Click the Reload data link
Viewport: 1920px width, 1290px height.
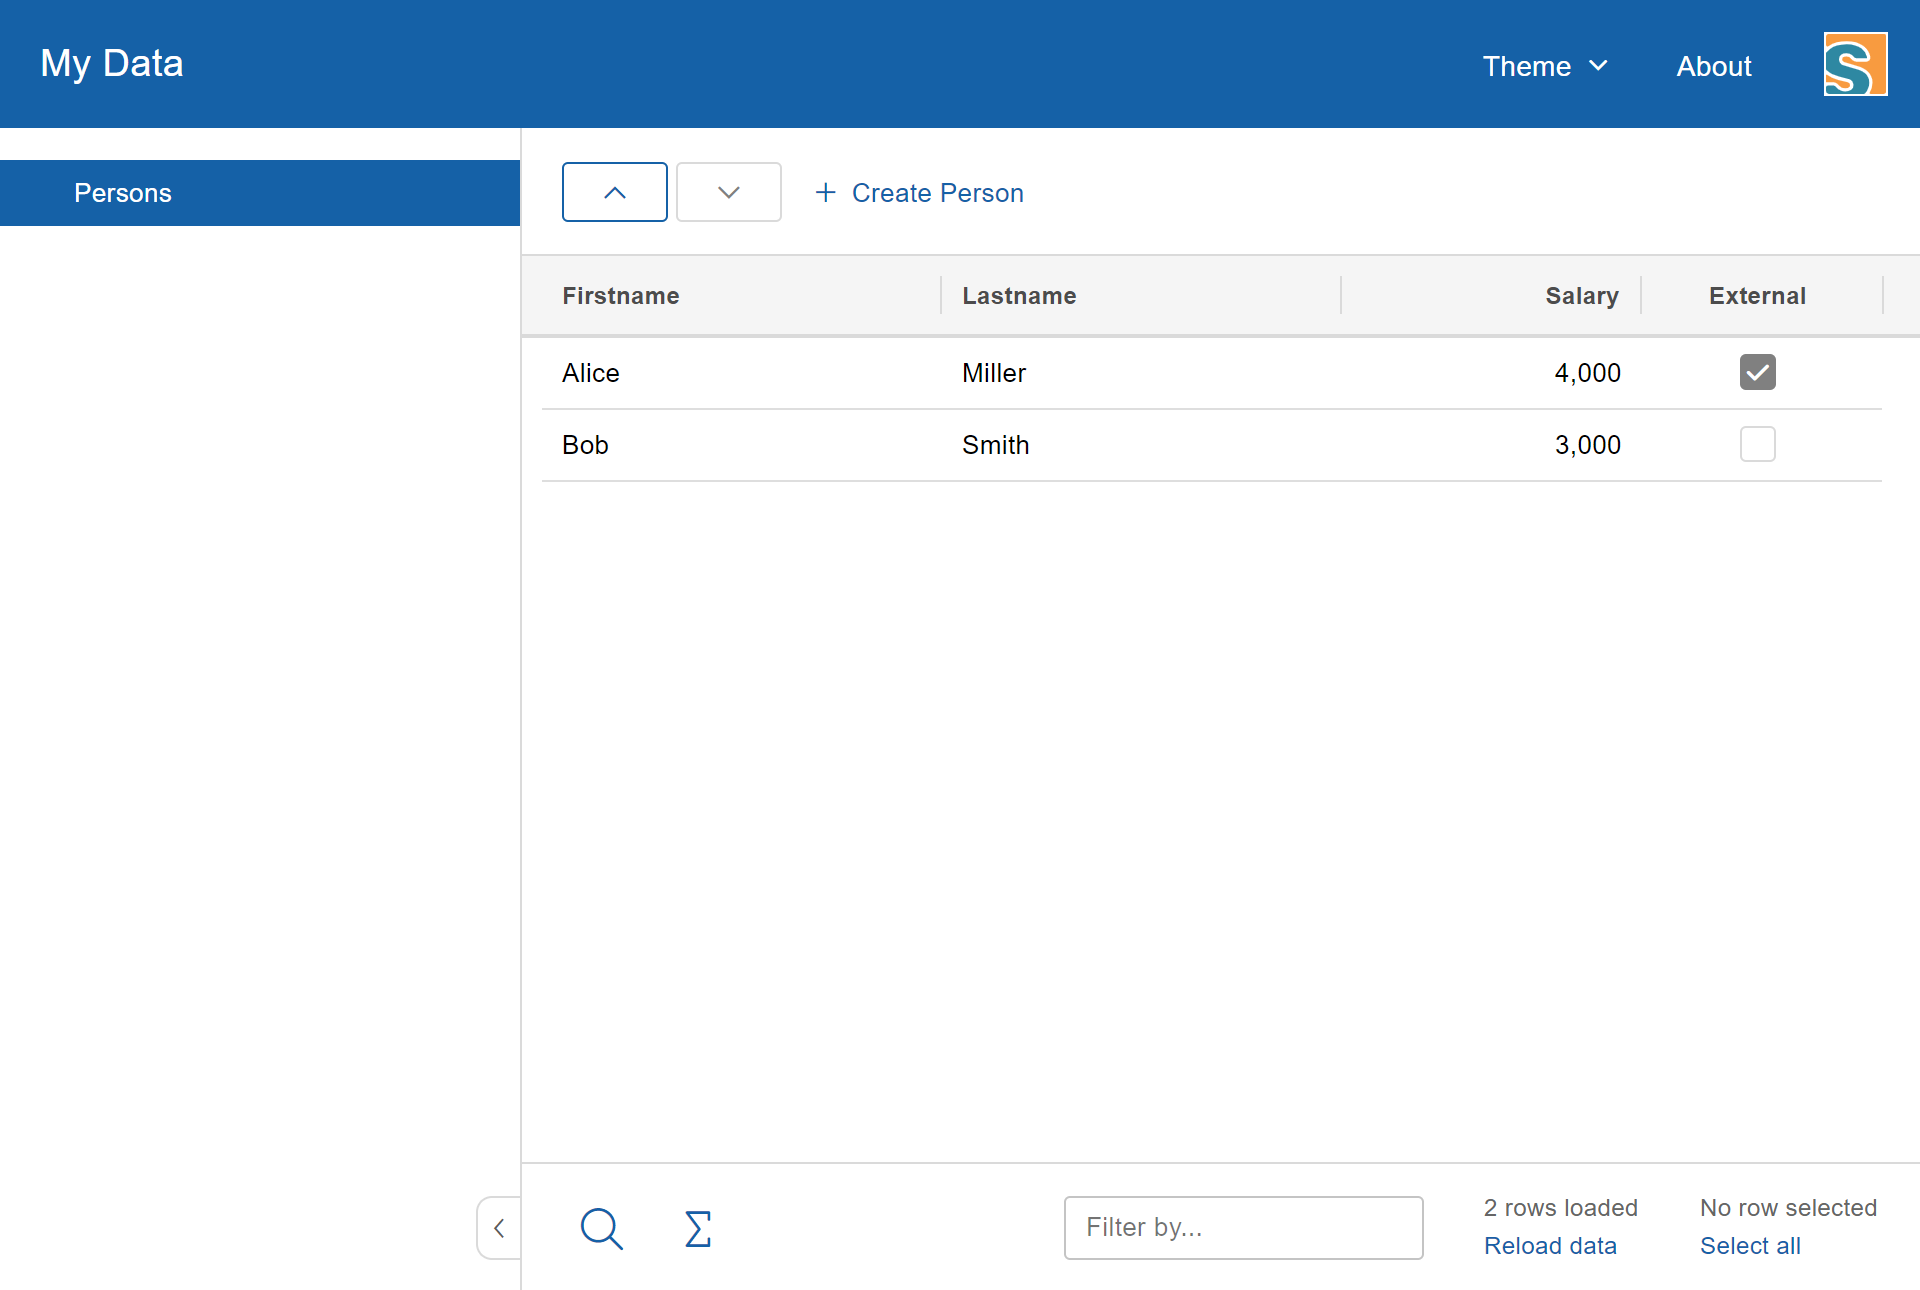point(1552,1245)
